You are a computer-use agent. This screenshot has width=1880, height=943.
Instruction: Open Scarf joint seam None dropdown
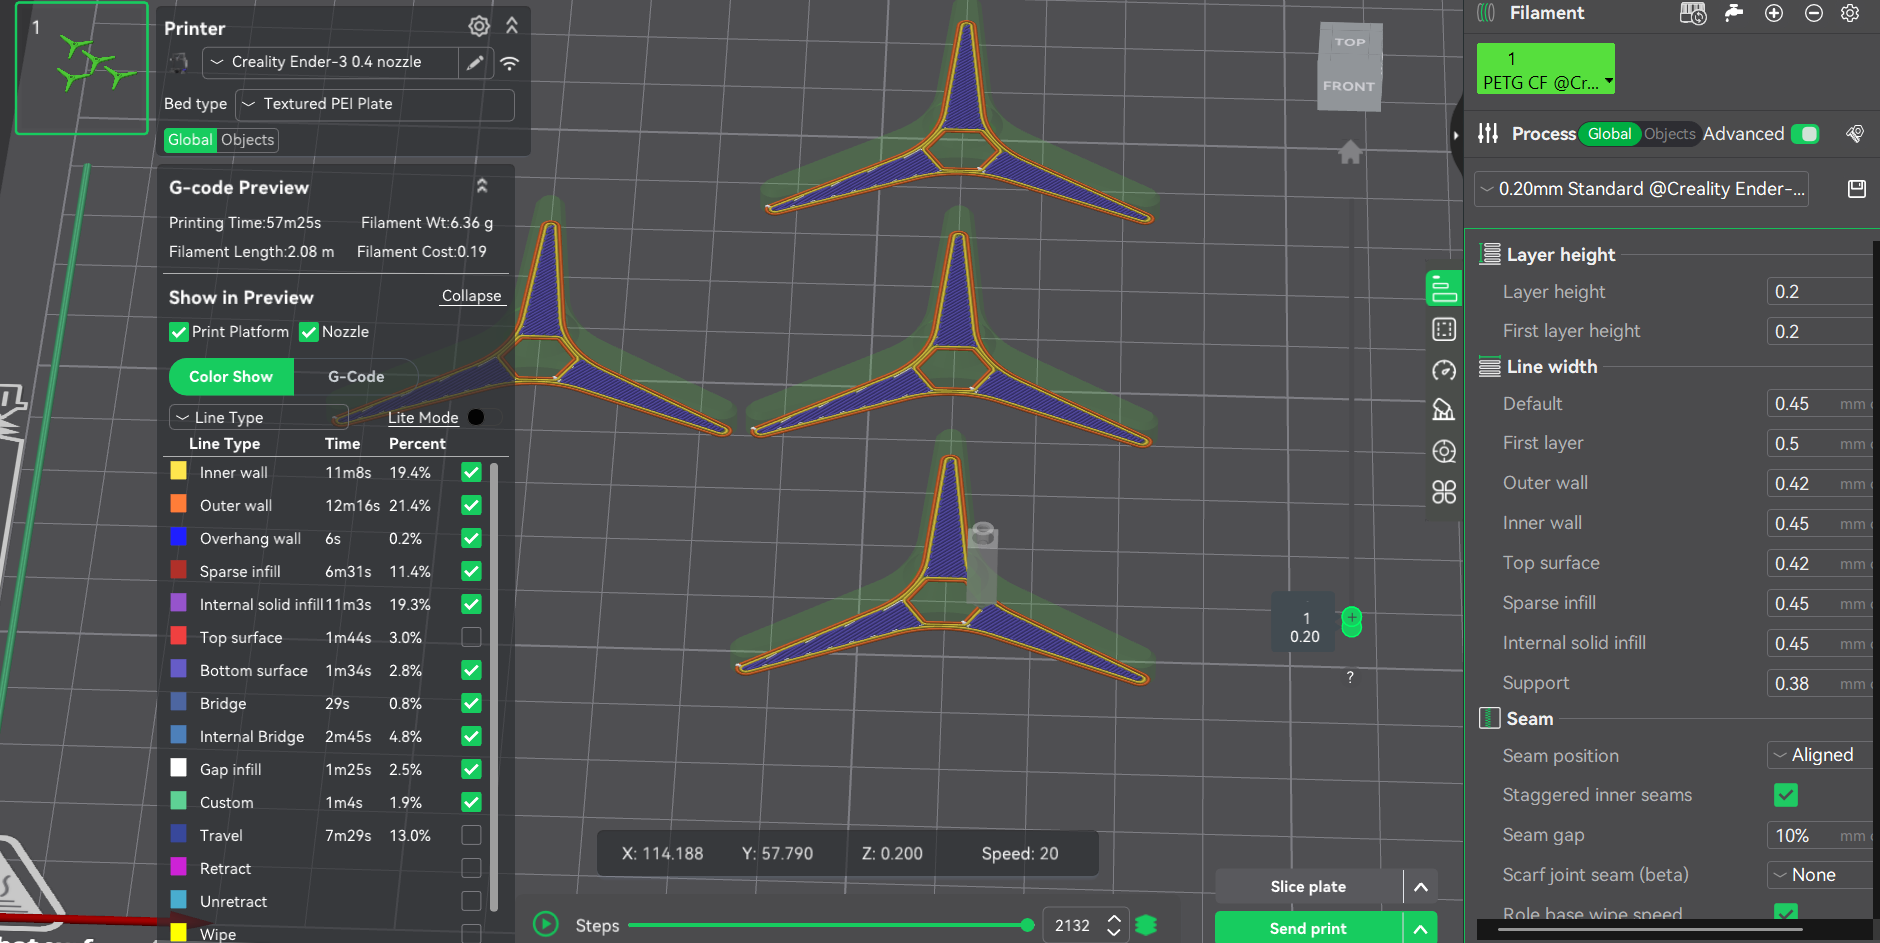(1819, 875)
